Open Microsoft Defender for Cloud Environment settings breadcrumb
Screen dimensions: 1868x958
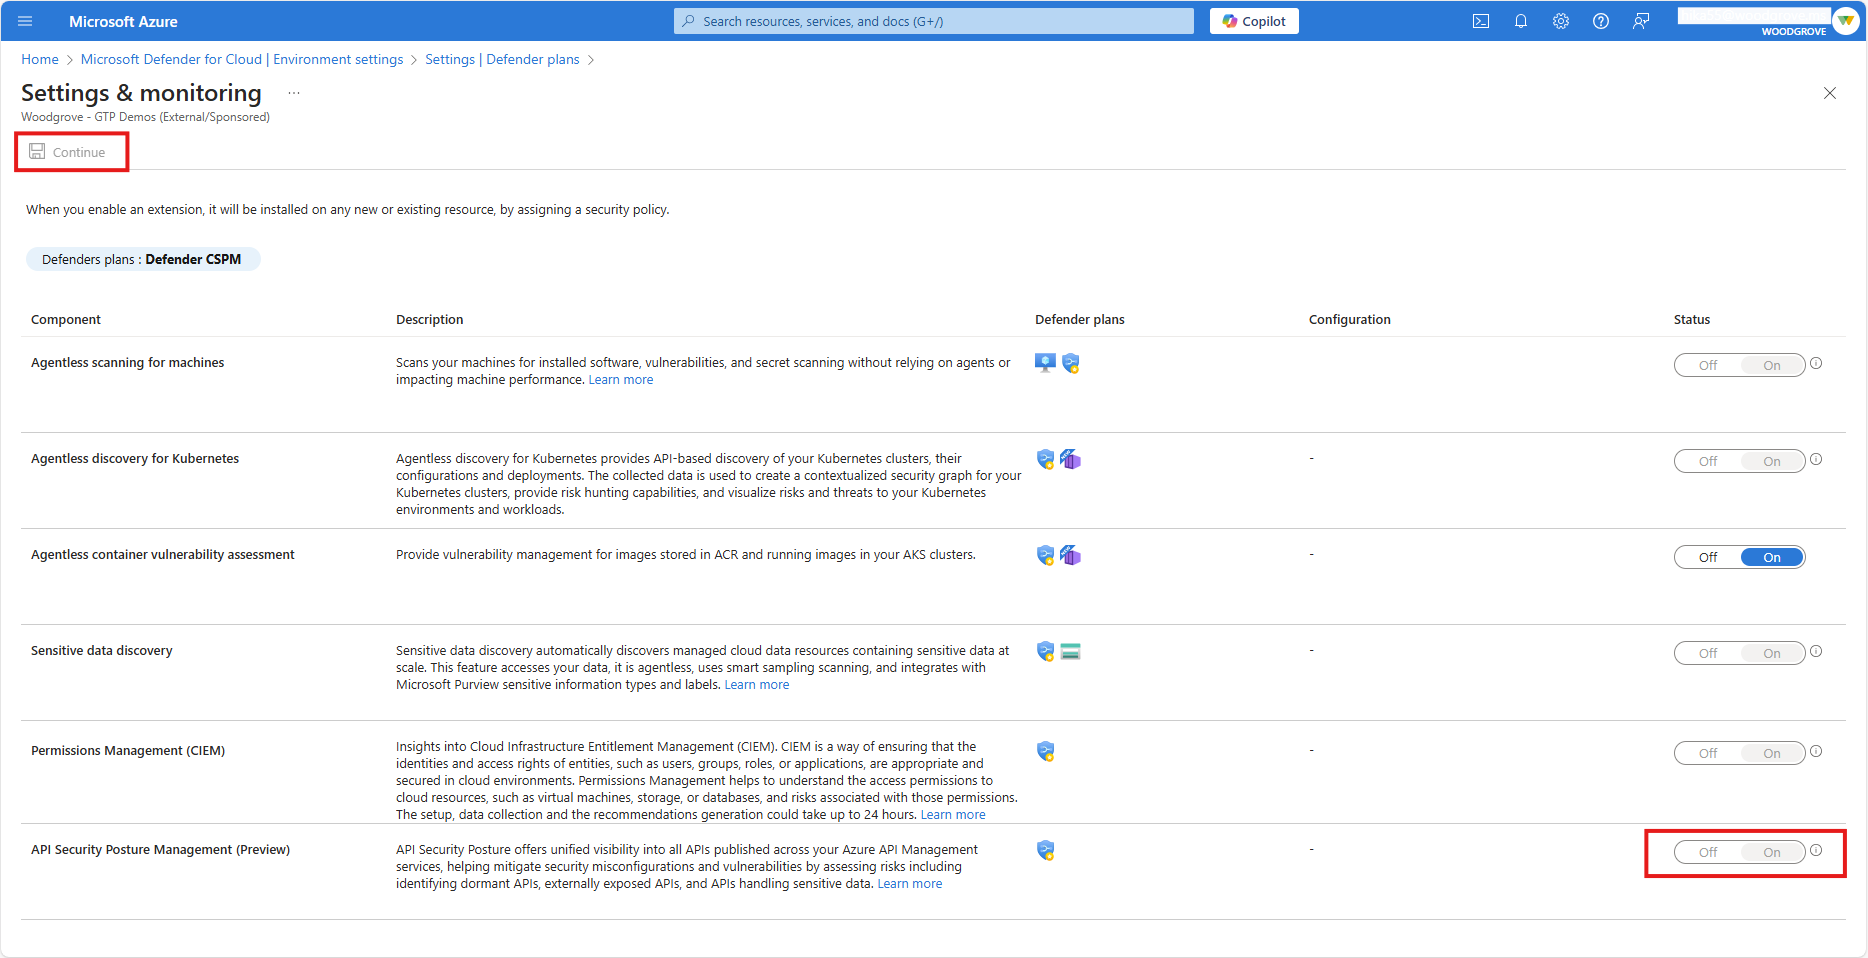click(242, 59)
